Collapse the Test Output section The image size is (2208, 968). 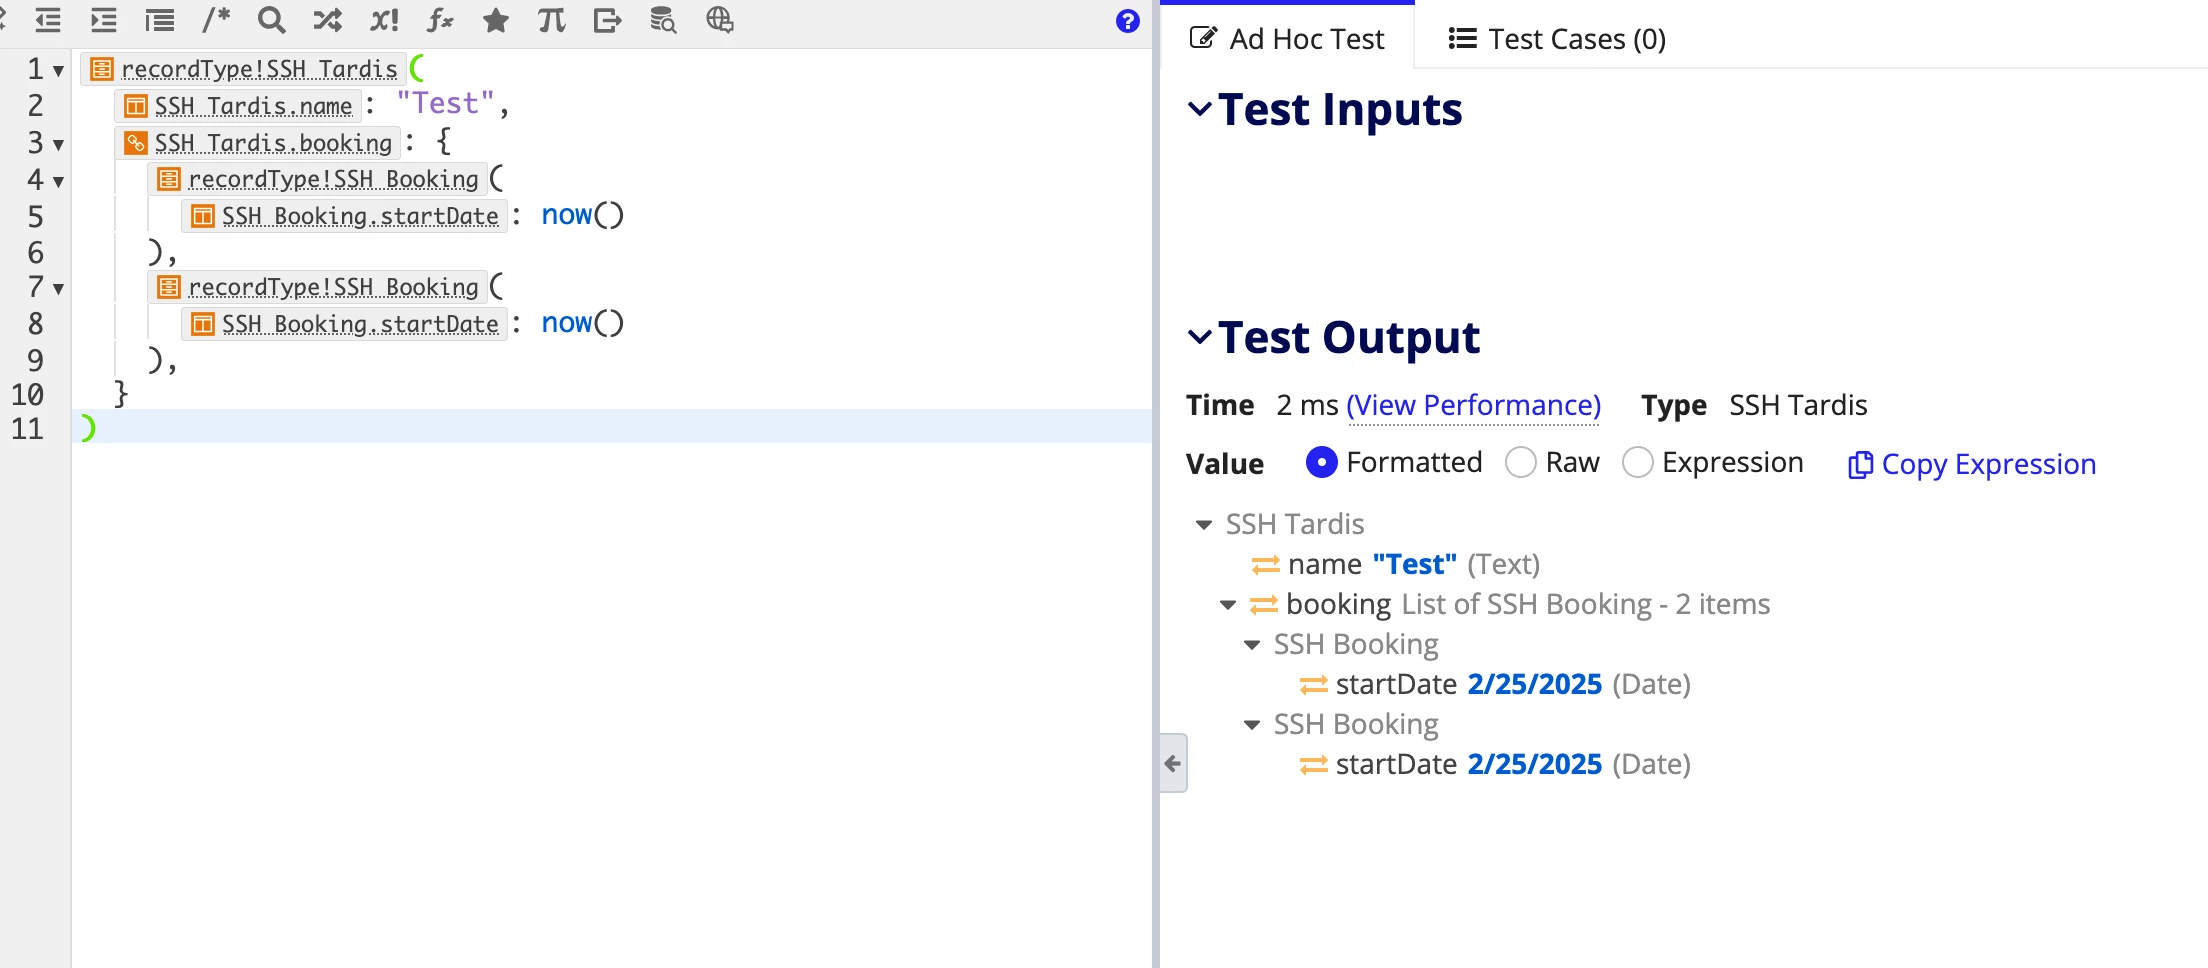(x=1199, y=337)
